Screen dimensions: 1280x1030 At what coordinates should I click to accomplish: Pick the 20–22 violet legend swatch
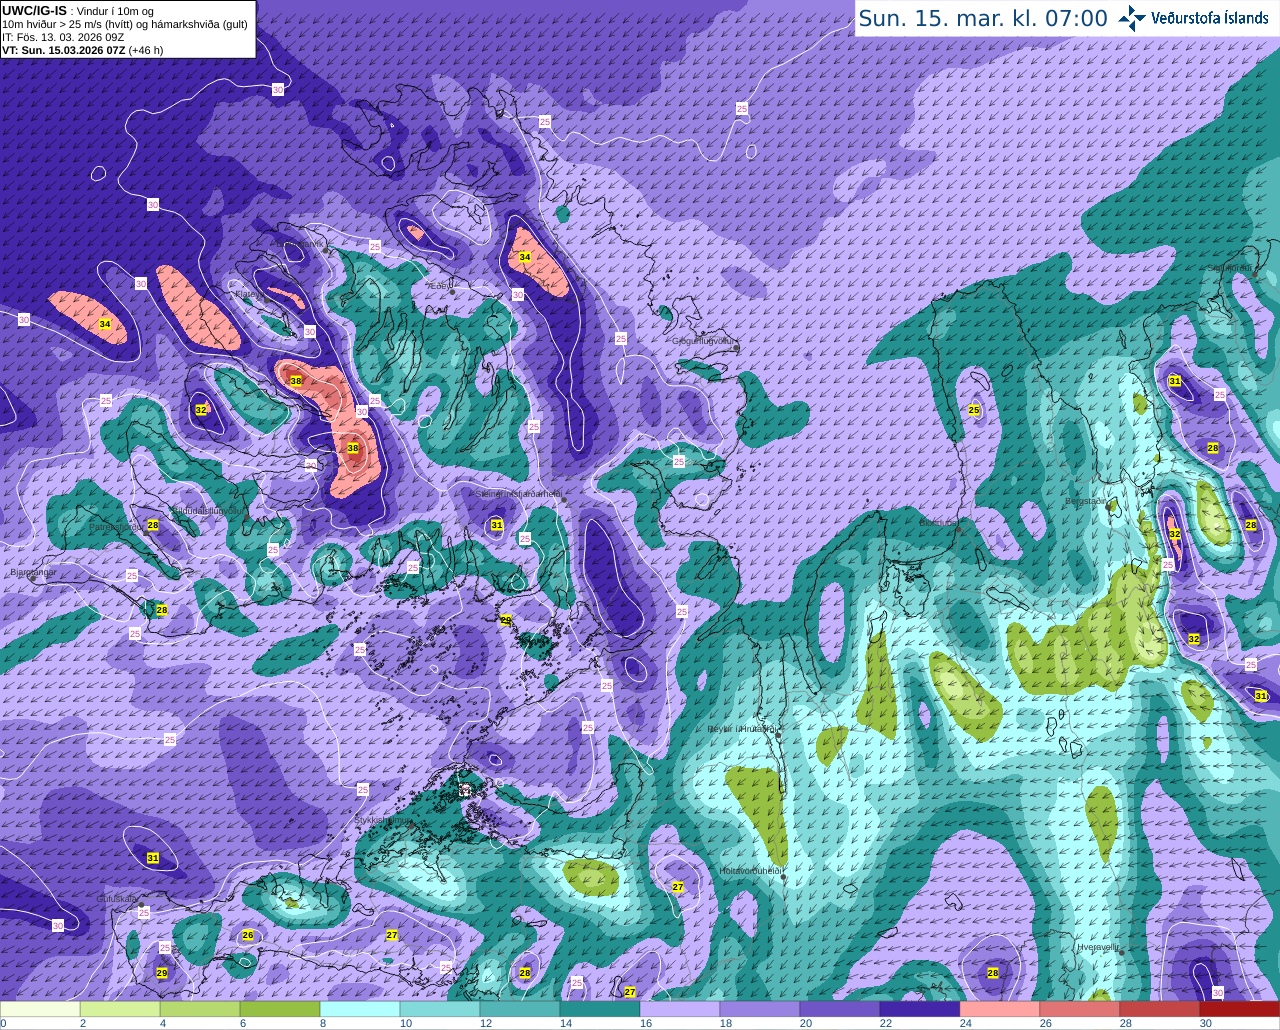(x=840, y=1009)
